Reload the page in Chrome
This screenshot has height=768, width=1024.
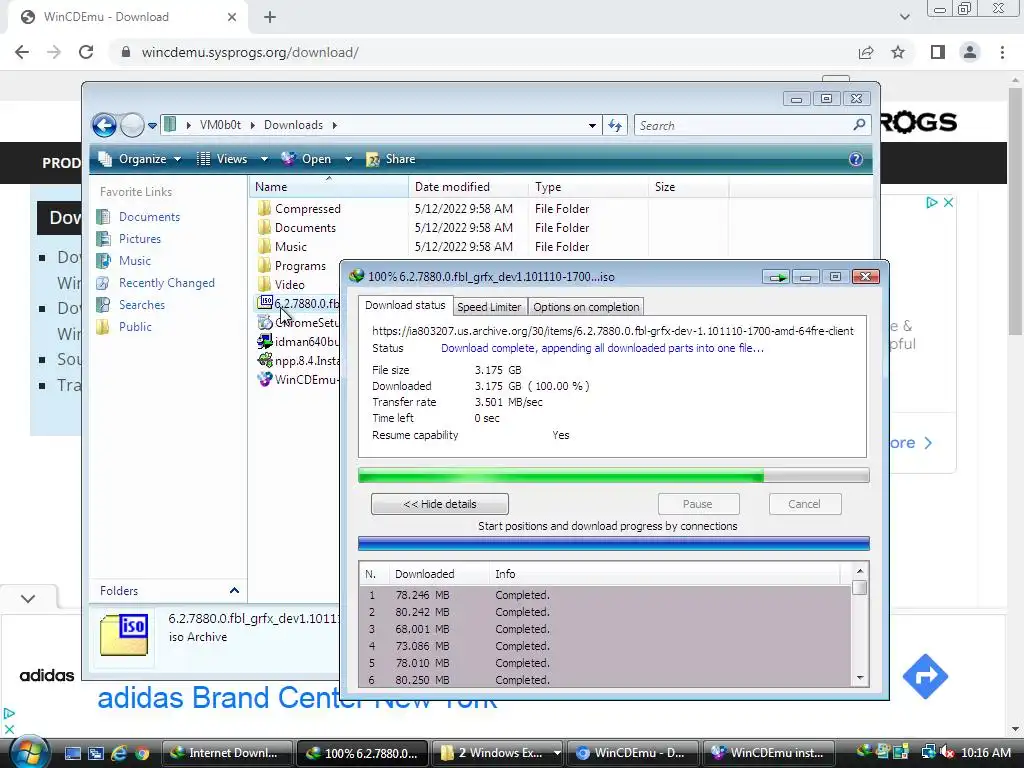pyautogui.click(x=86, y=52)
